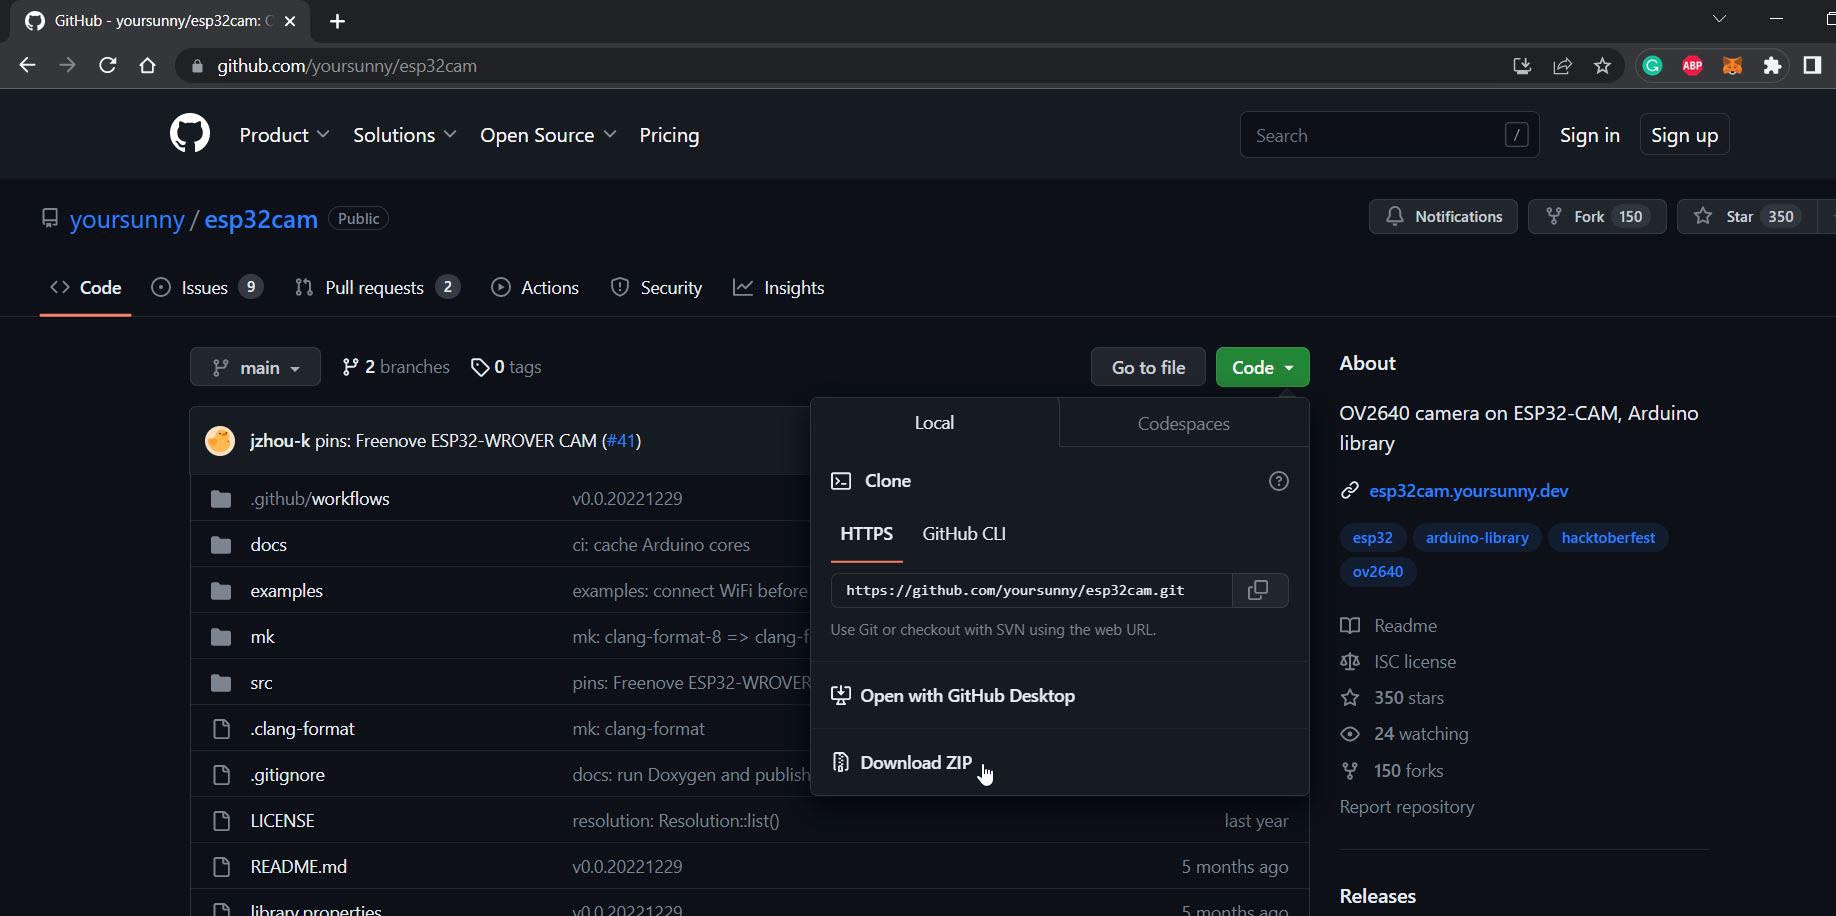Click the jzhou-k avatar image
The width and height of the screenshot is (1836, 916).
pos(220,440)
